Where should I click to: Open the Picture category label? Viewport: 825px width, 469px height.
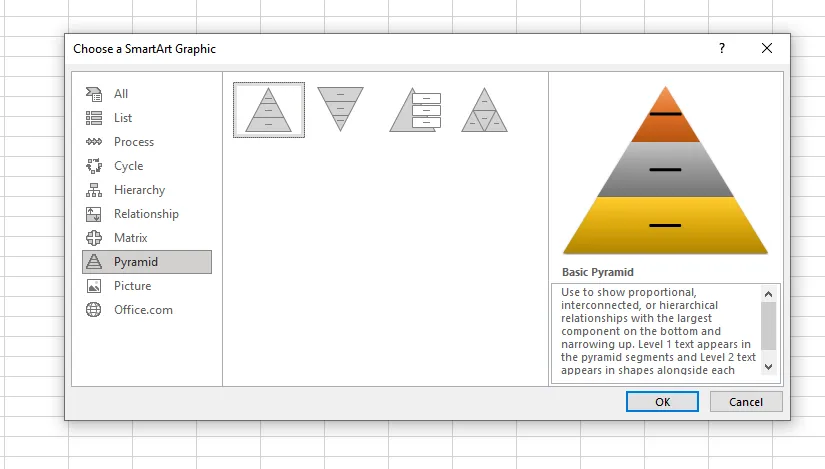tap(133, 286)
